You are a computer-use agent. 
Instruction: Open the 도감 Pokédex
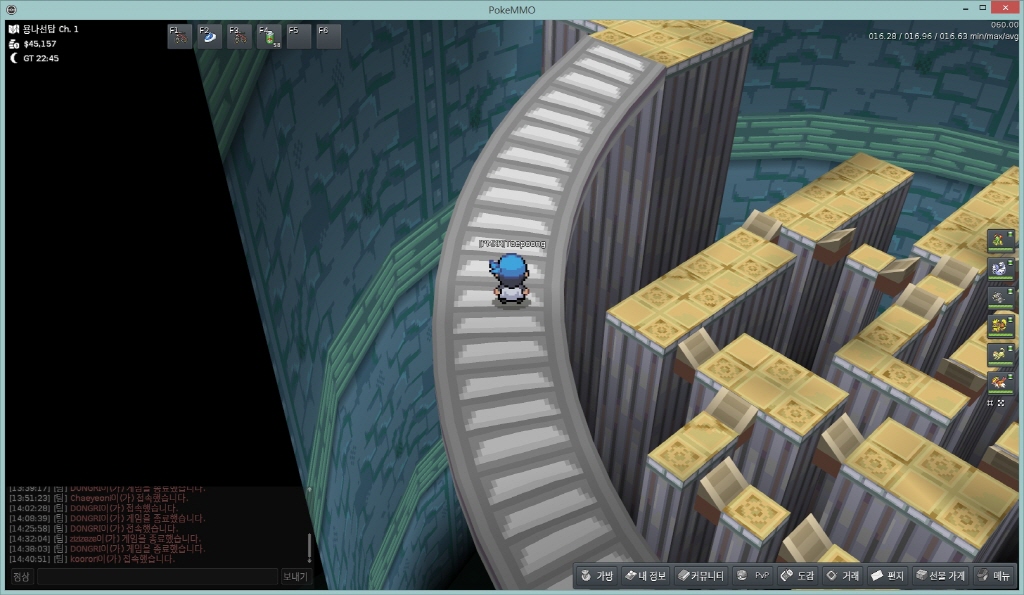click(x=798, y=576)
